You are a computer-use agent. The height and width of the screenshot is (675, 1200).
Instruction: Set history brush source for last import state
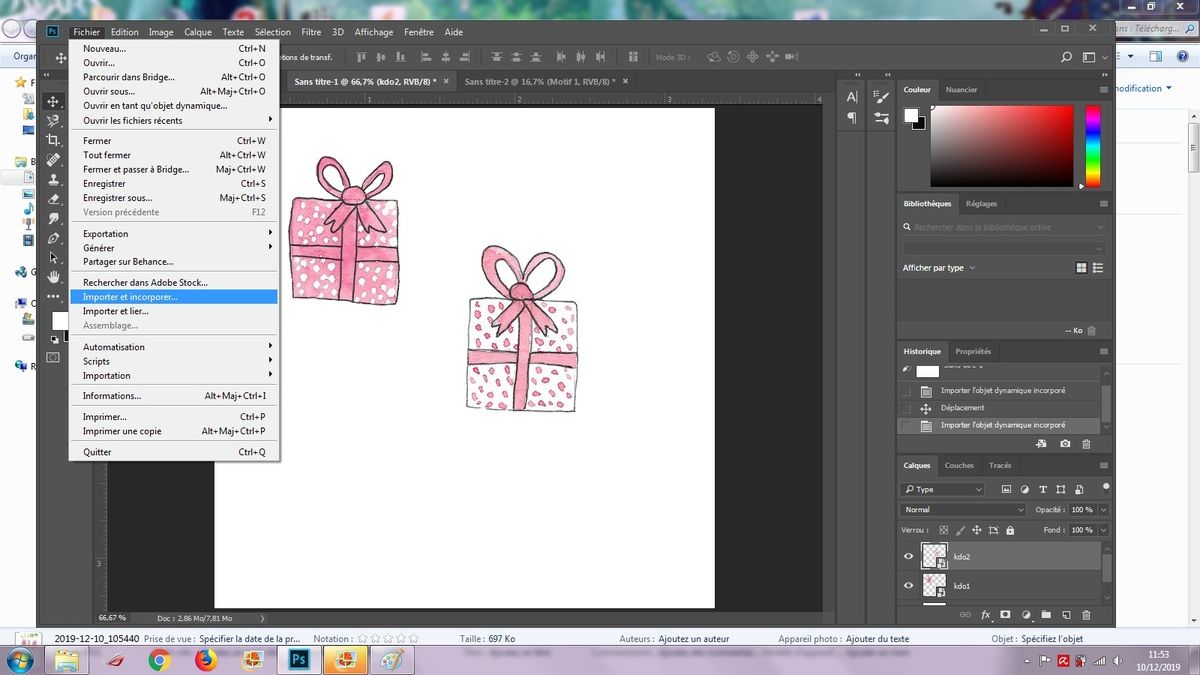coord(906,425)
